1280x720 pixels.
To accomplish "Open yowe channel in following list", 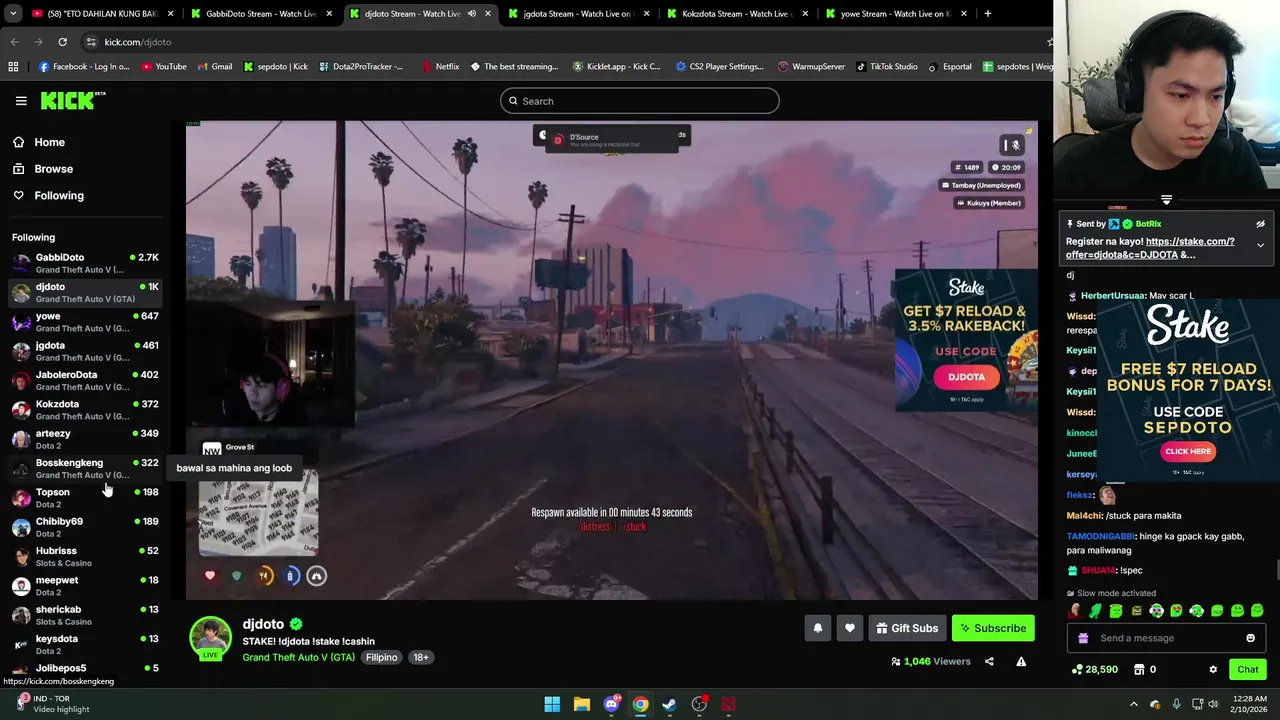I will pyautogui.click(x=85, y=322).
